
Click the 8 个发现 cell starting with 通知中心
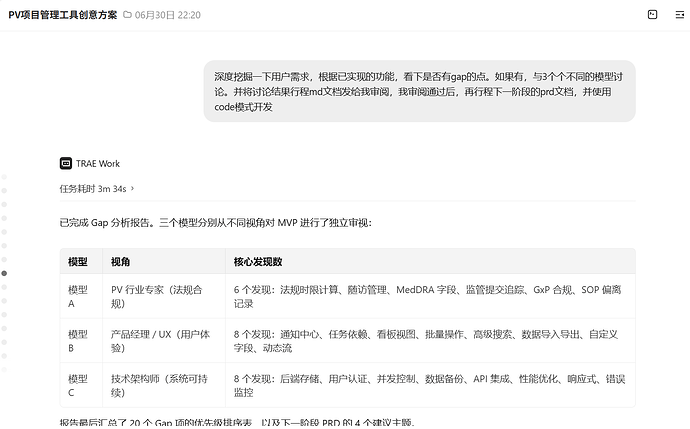tap(430, 341)
